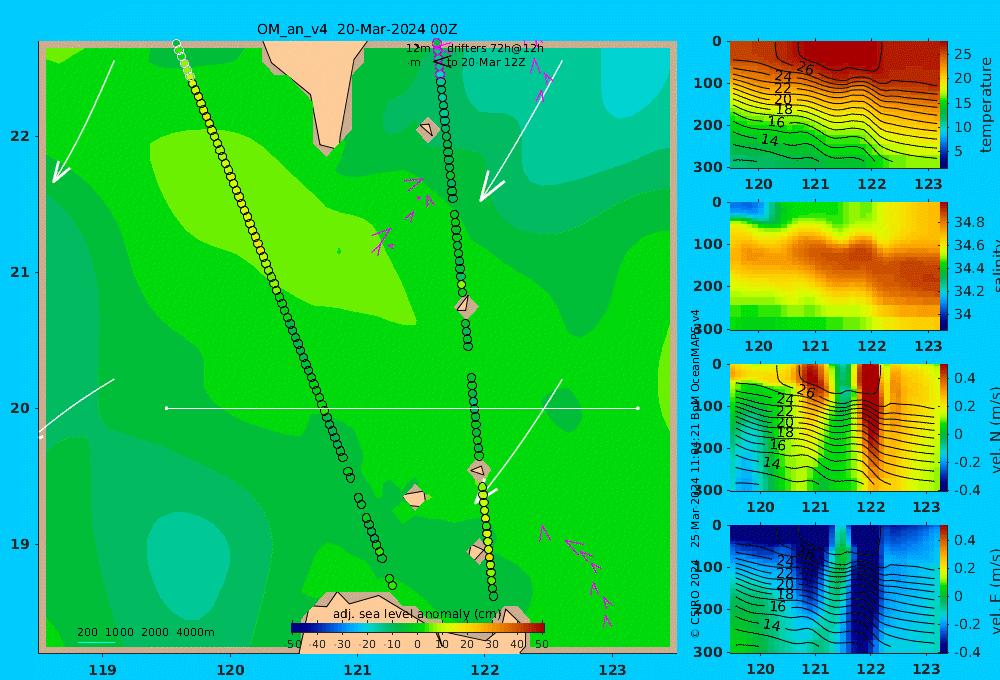
Task: Click the 'vel. N (m/s)' axis label
Action: [x=993, y=431]
